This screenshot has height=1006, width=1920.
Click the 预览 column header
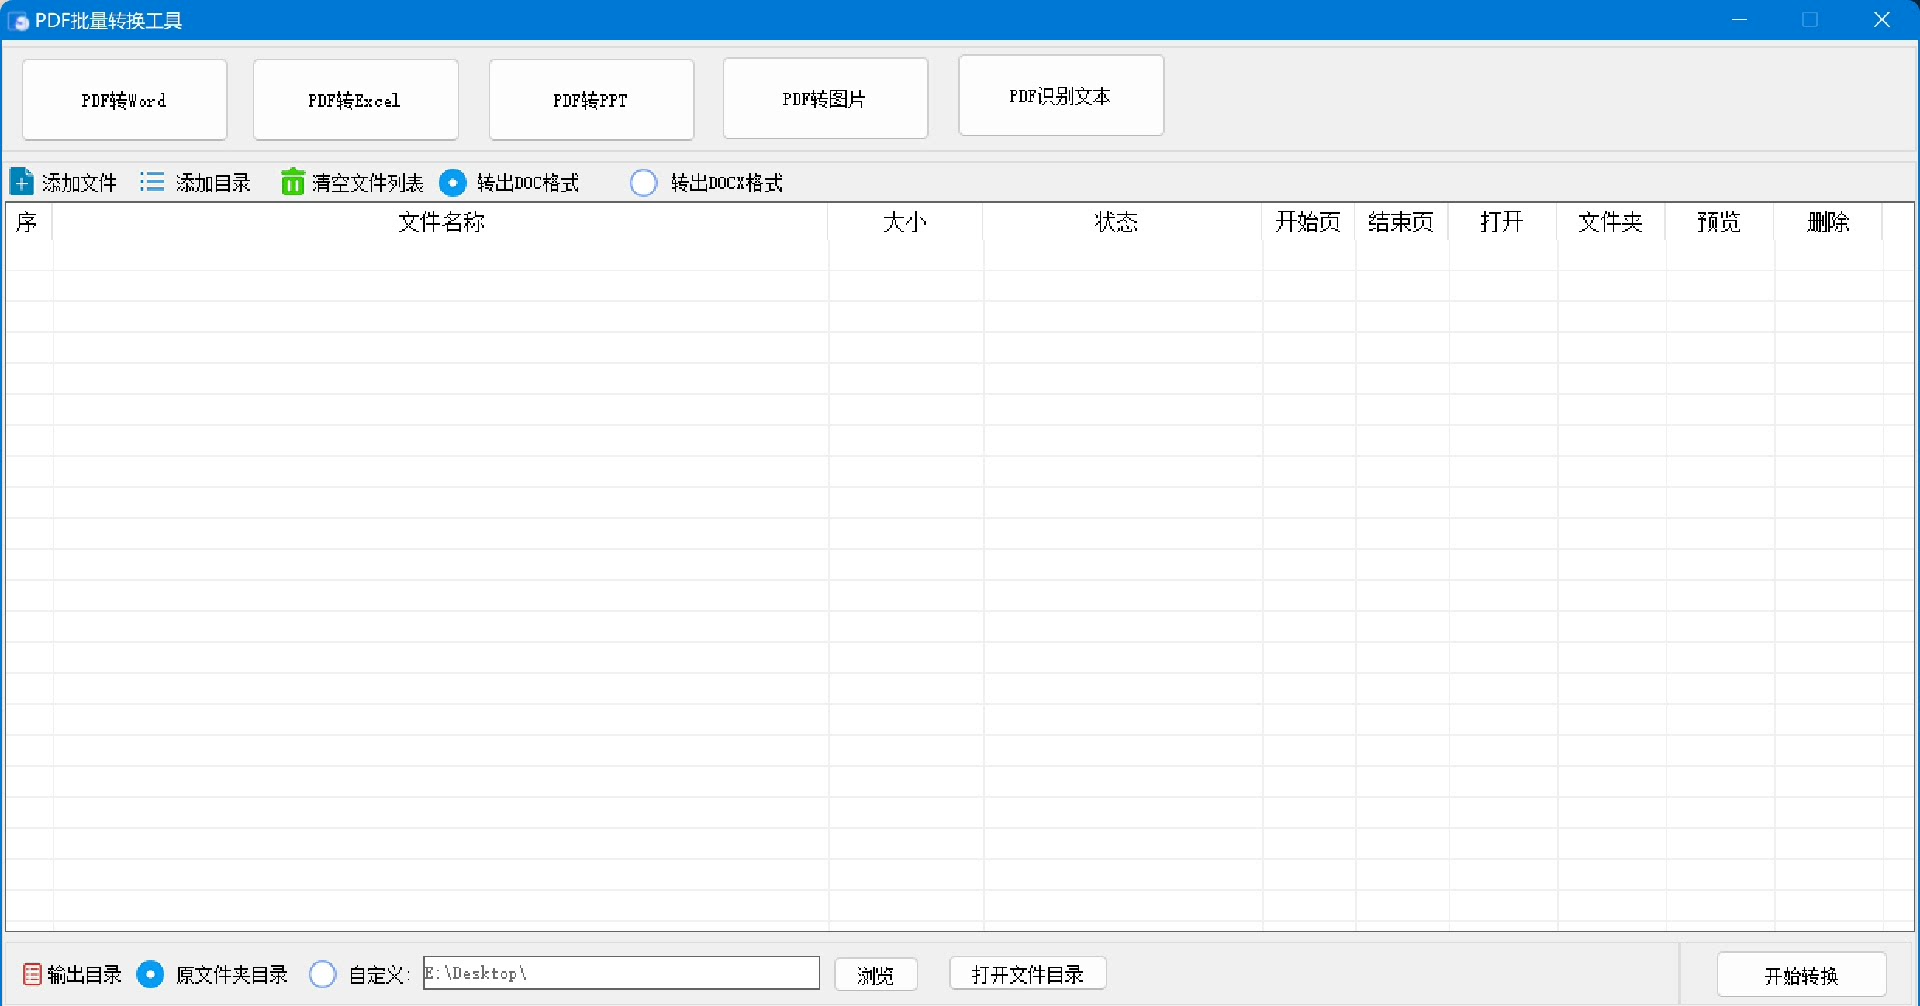[x=1719, y=222]
